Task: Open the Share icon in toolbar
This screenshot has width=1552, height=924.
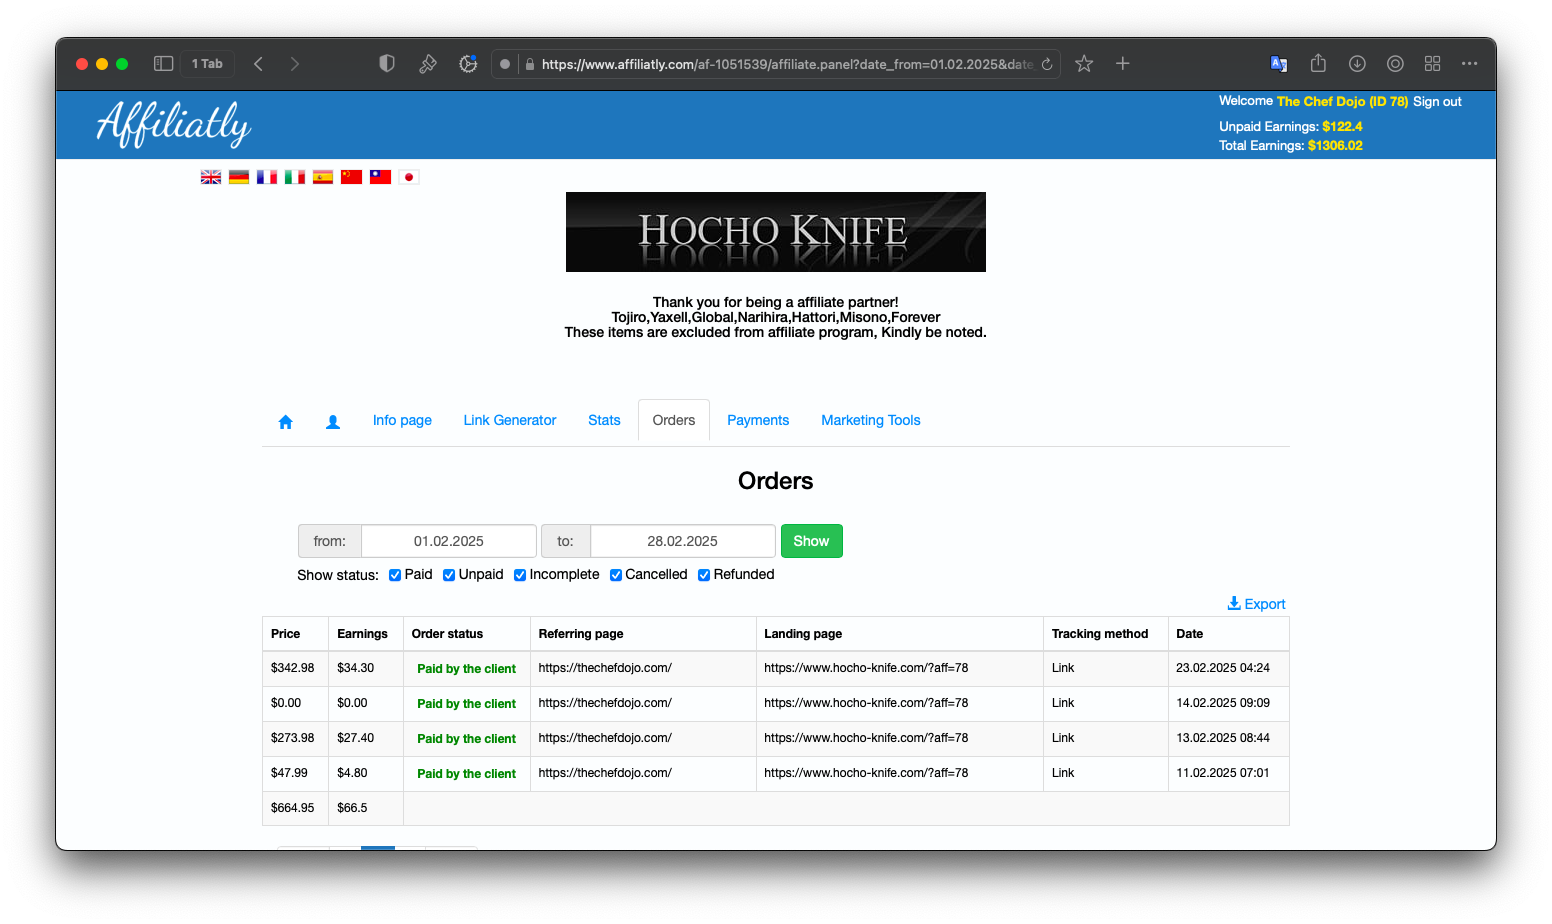Action: tap(1318, 63)
